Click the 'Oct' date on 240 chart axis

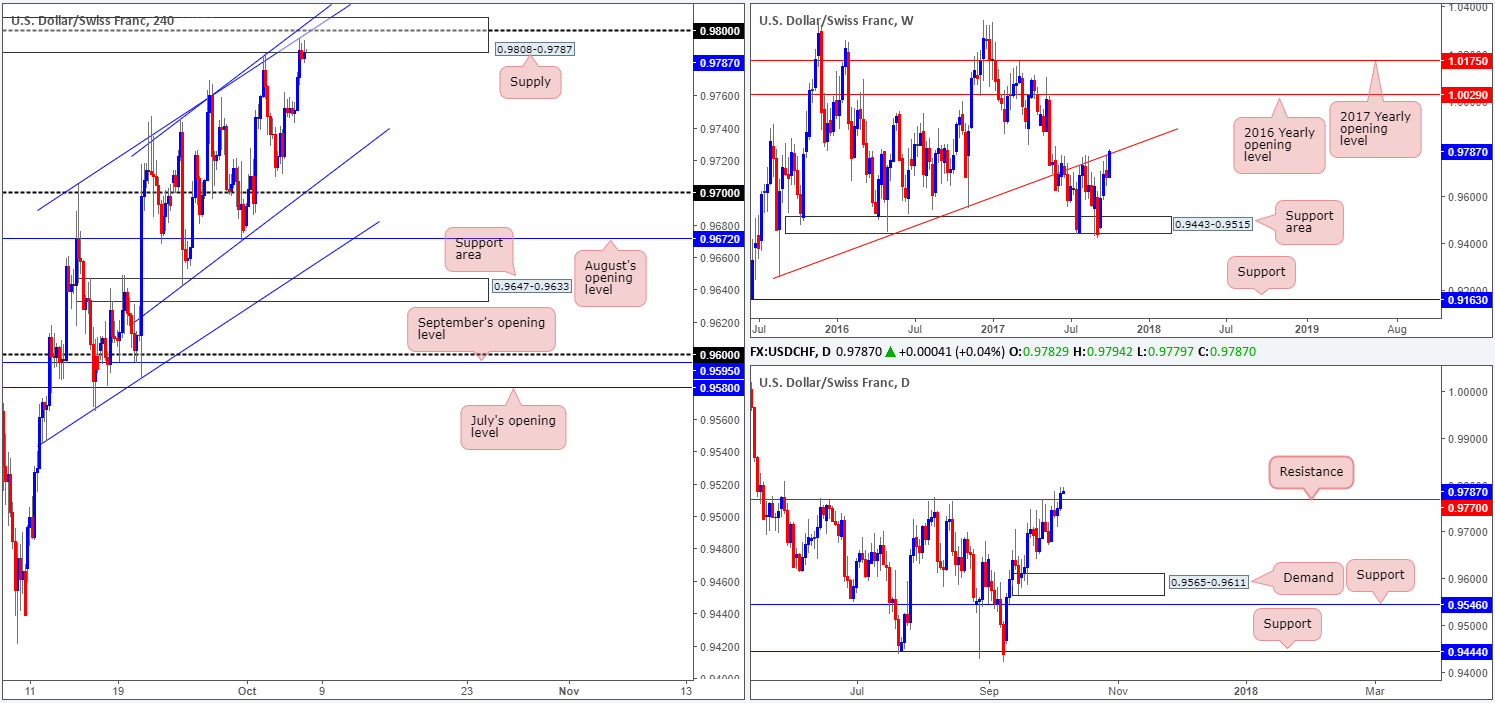246,691
